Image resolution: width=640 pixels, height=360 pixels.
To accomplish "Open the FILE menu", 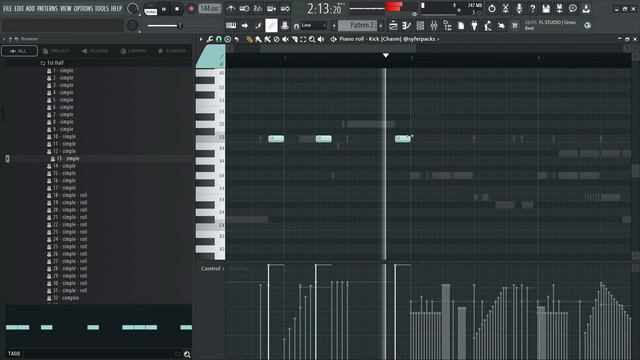I will 7,9.
